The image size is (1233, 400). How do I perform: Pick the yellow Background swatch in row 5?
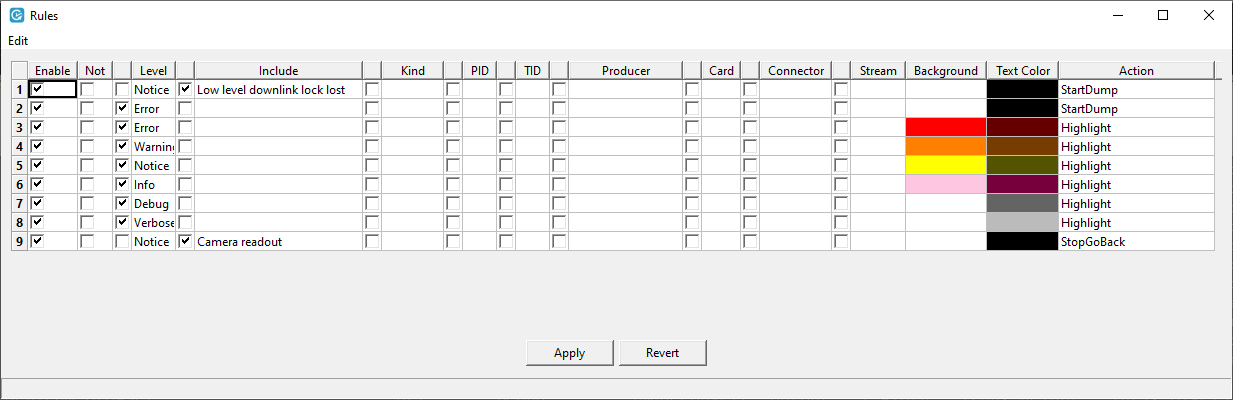point(946,166)
